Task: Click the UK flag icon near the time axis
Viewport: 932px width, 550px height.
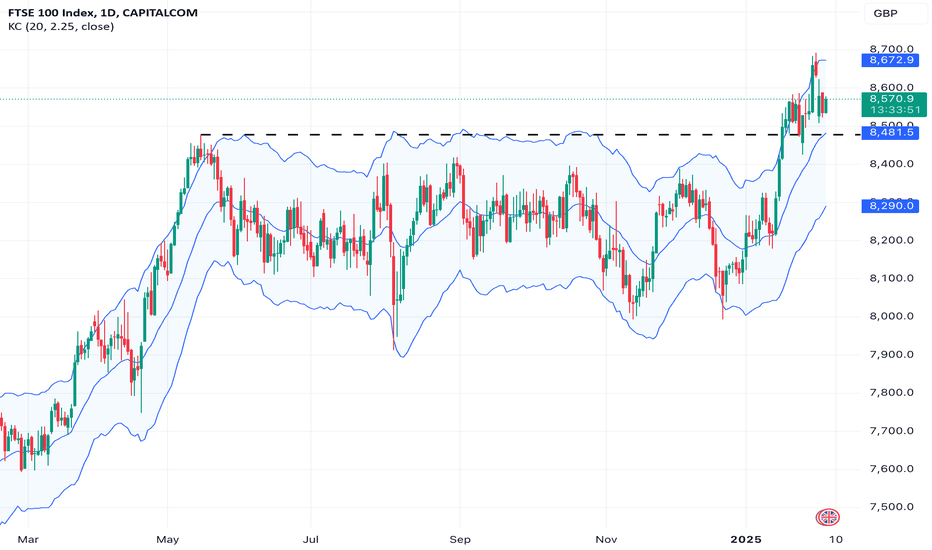Action: click(x=827, y=517)
